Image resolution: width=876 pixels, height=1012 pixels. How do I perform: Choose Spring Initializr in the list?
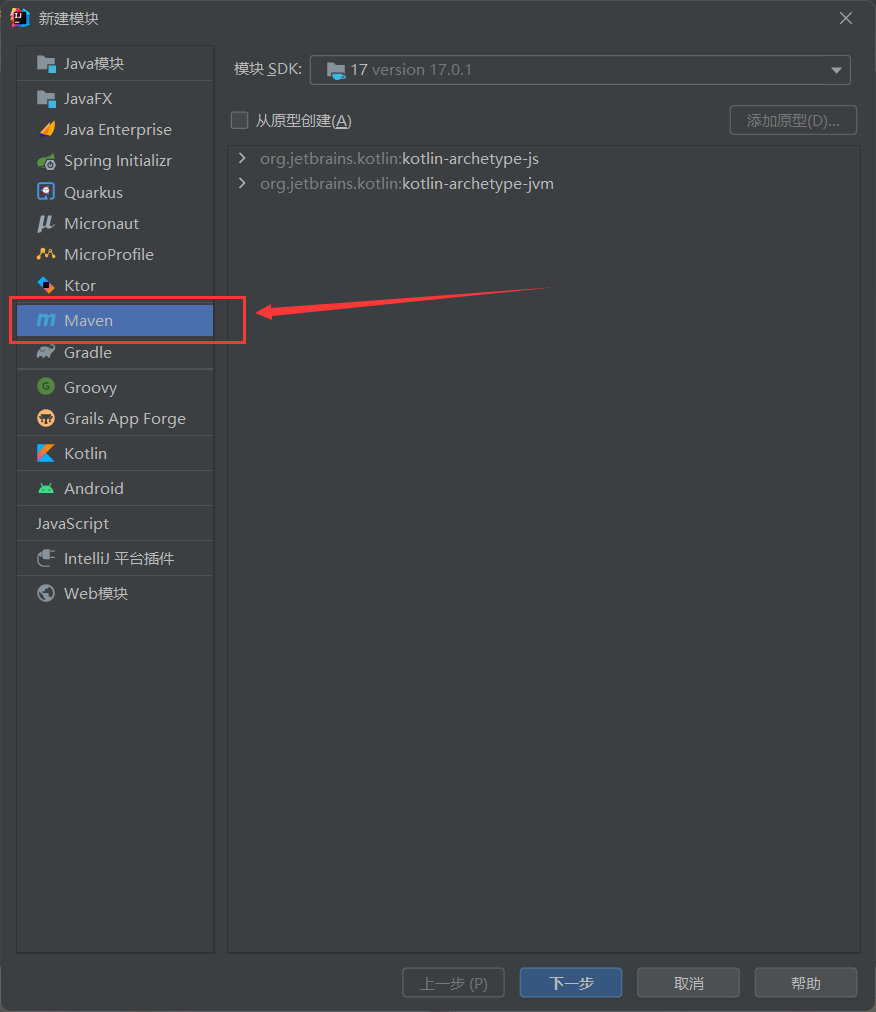(115, 161)
